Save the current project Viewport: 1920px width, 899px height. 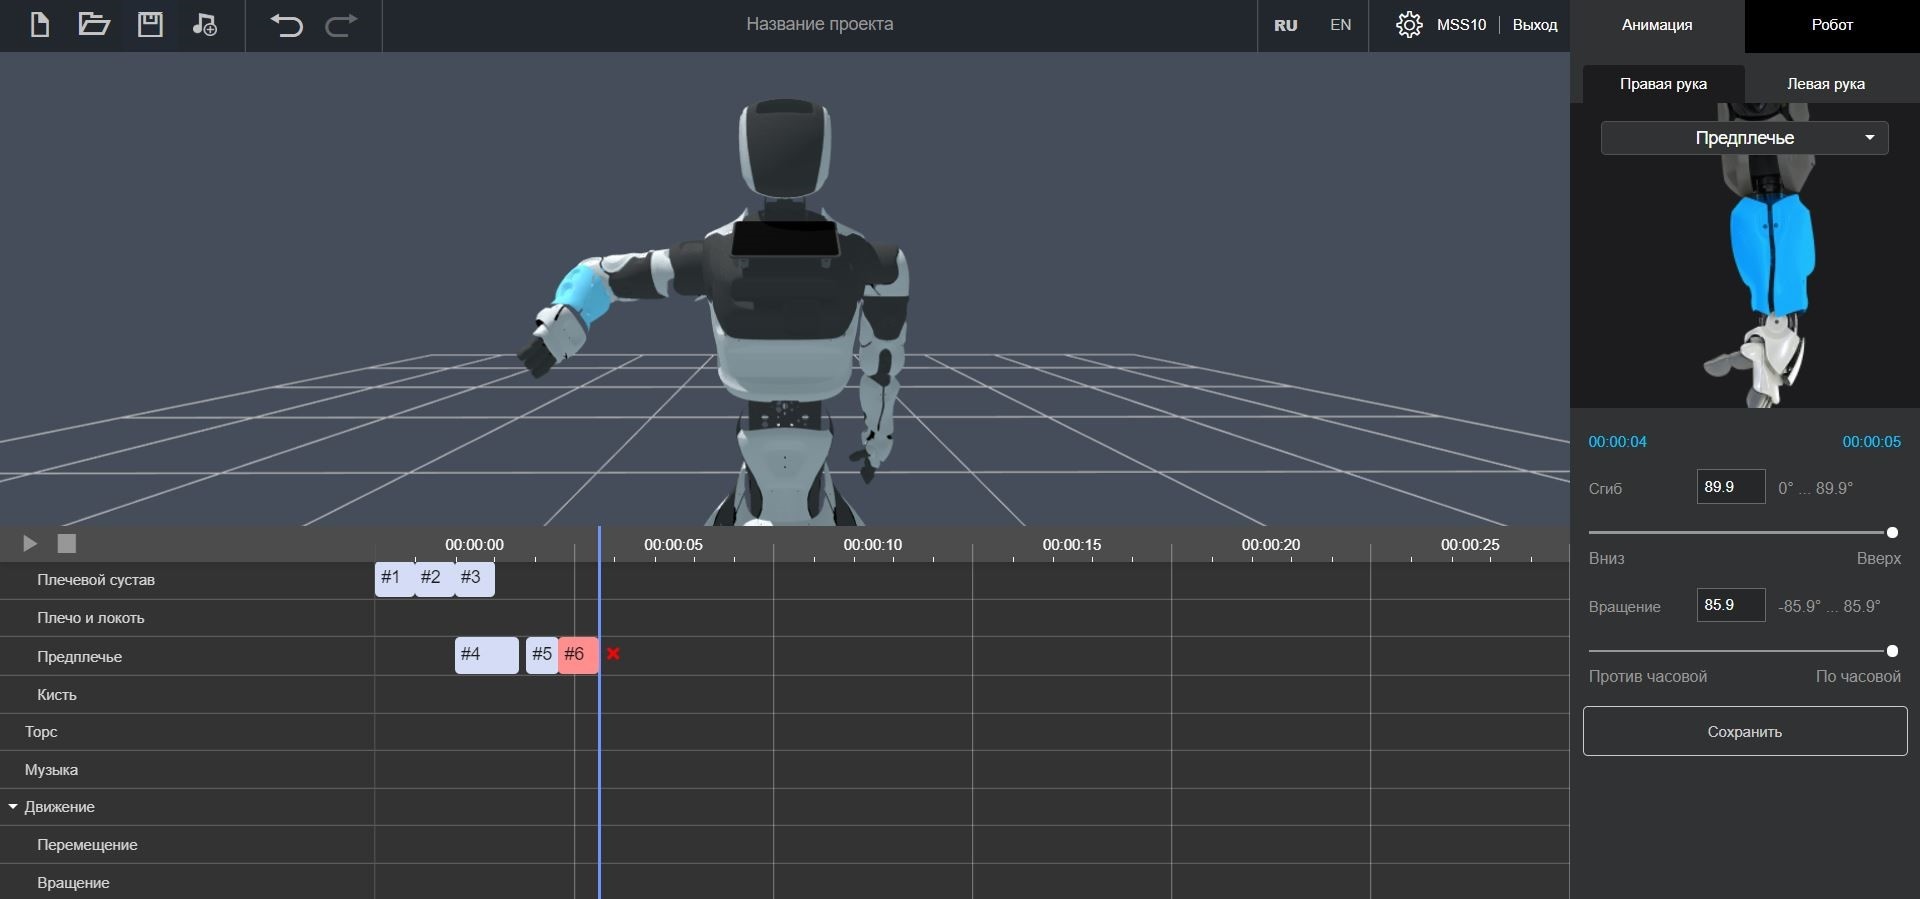(x=150, y=25)
